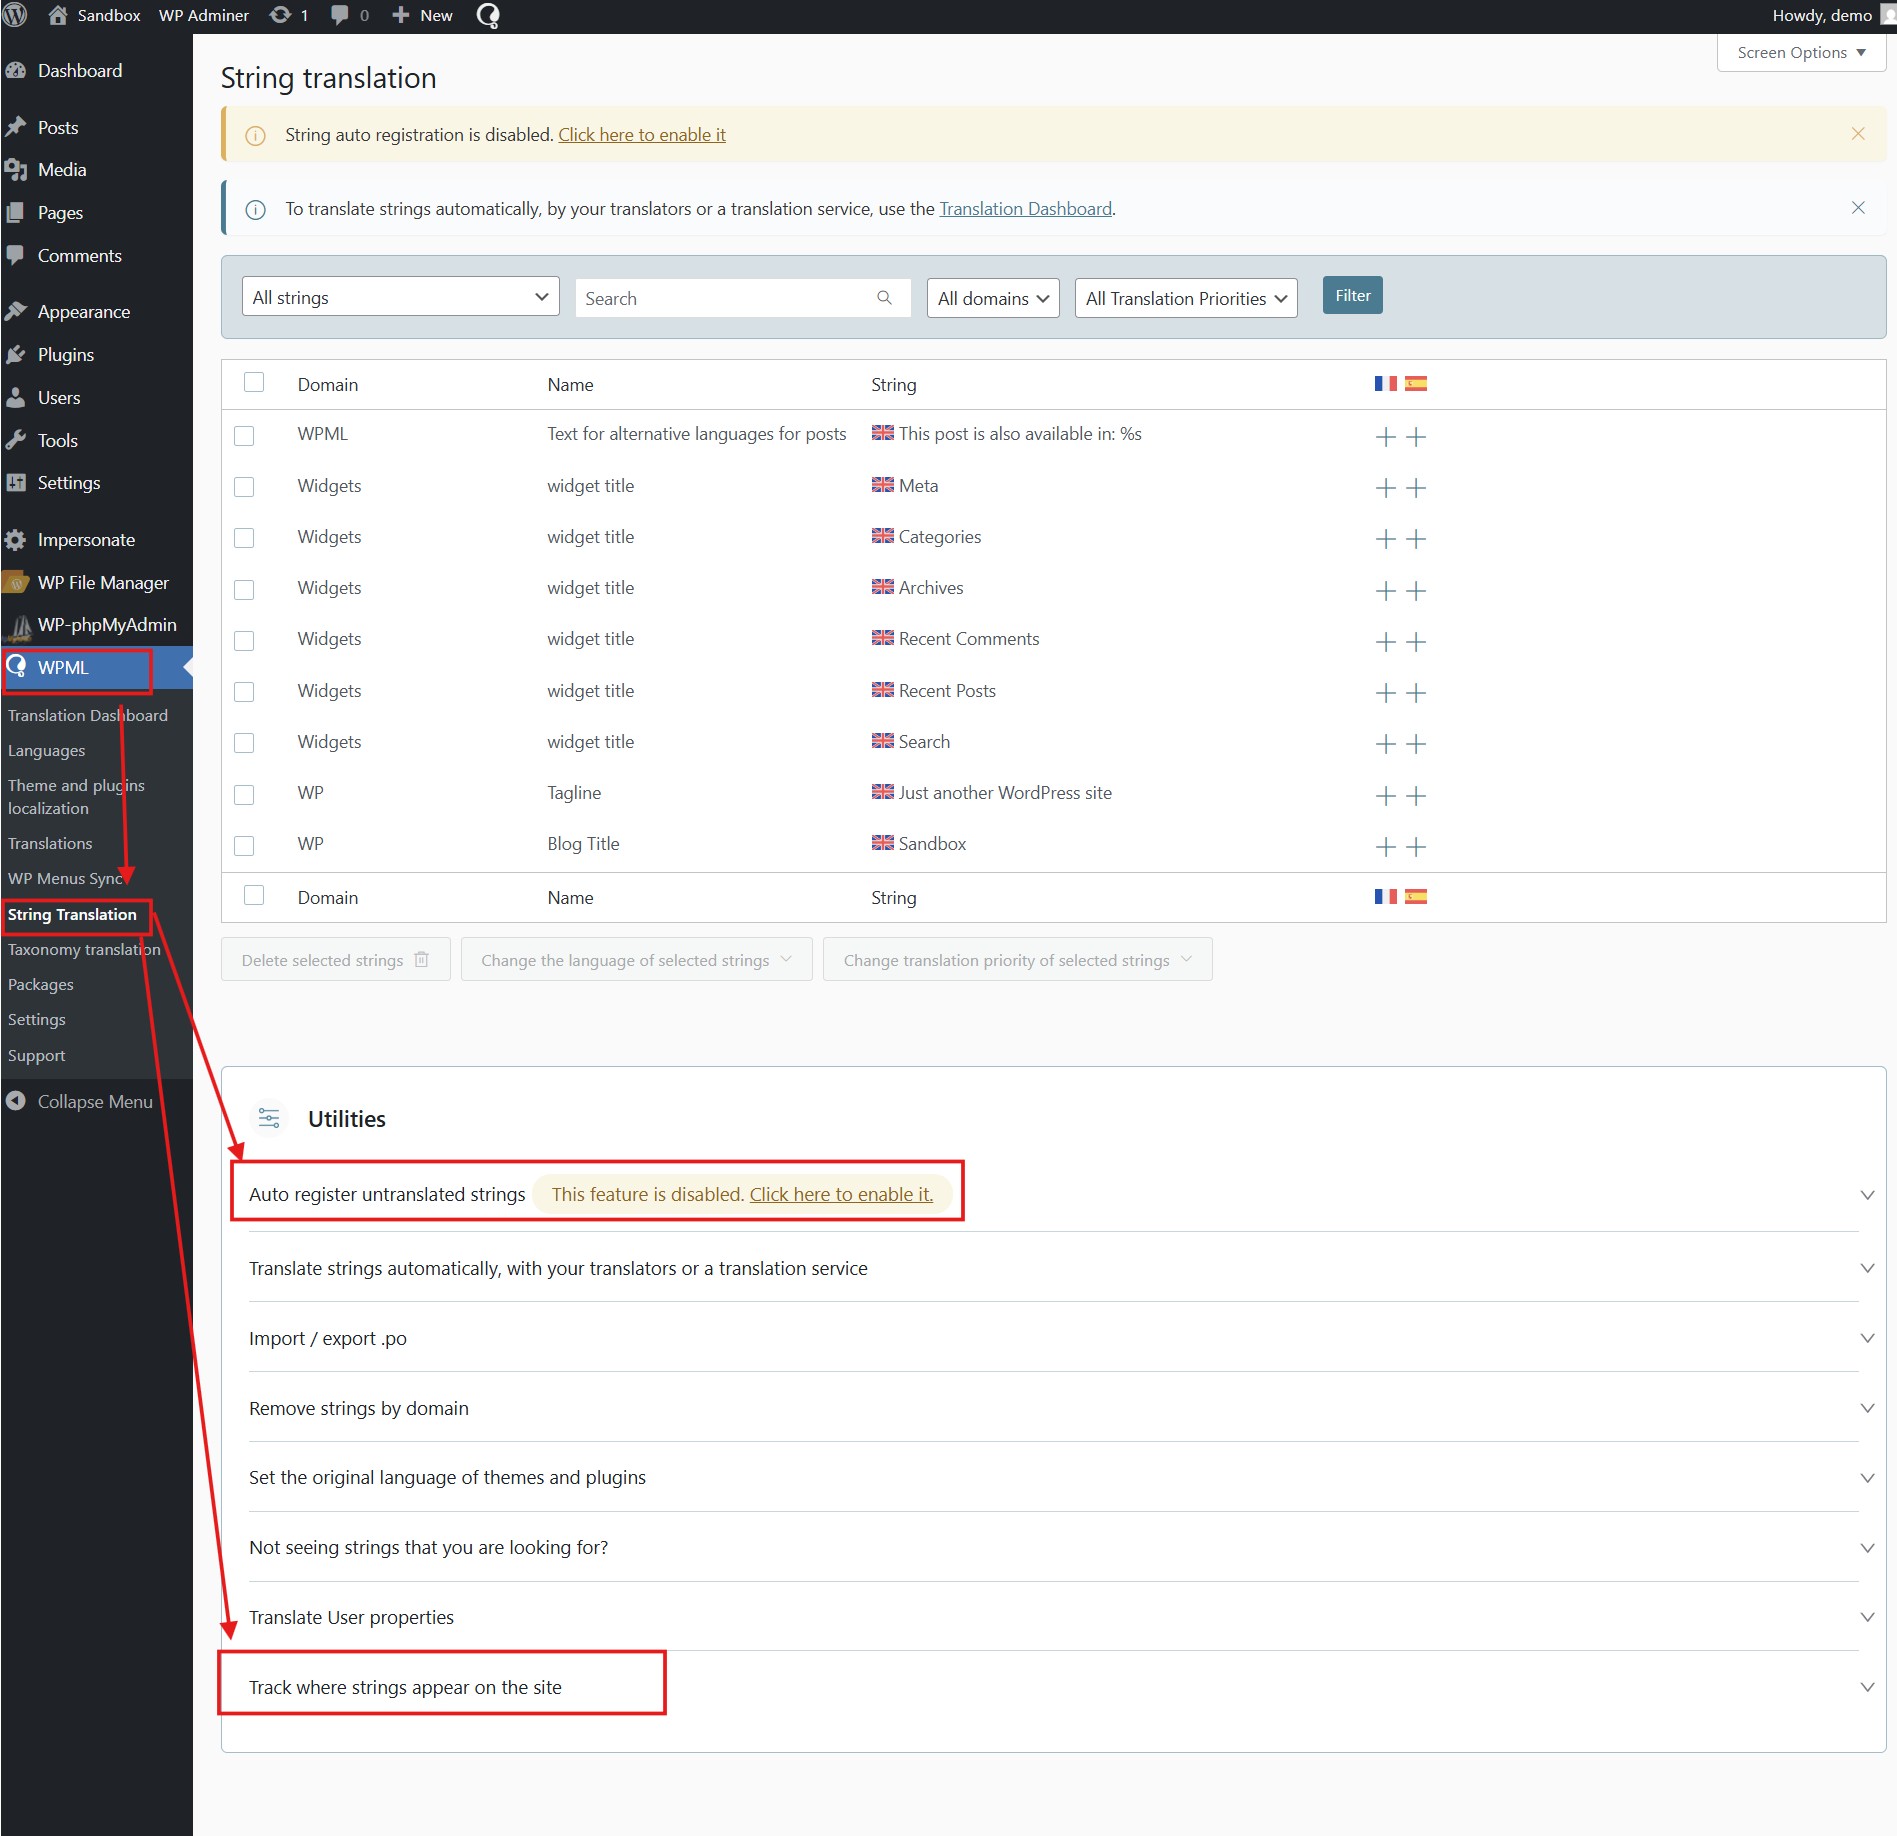Add Spanish translation for Meta string
This screenshot has height=1836, width=1897.
point(1416,488)
